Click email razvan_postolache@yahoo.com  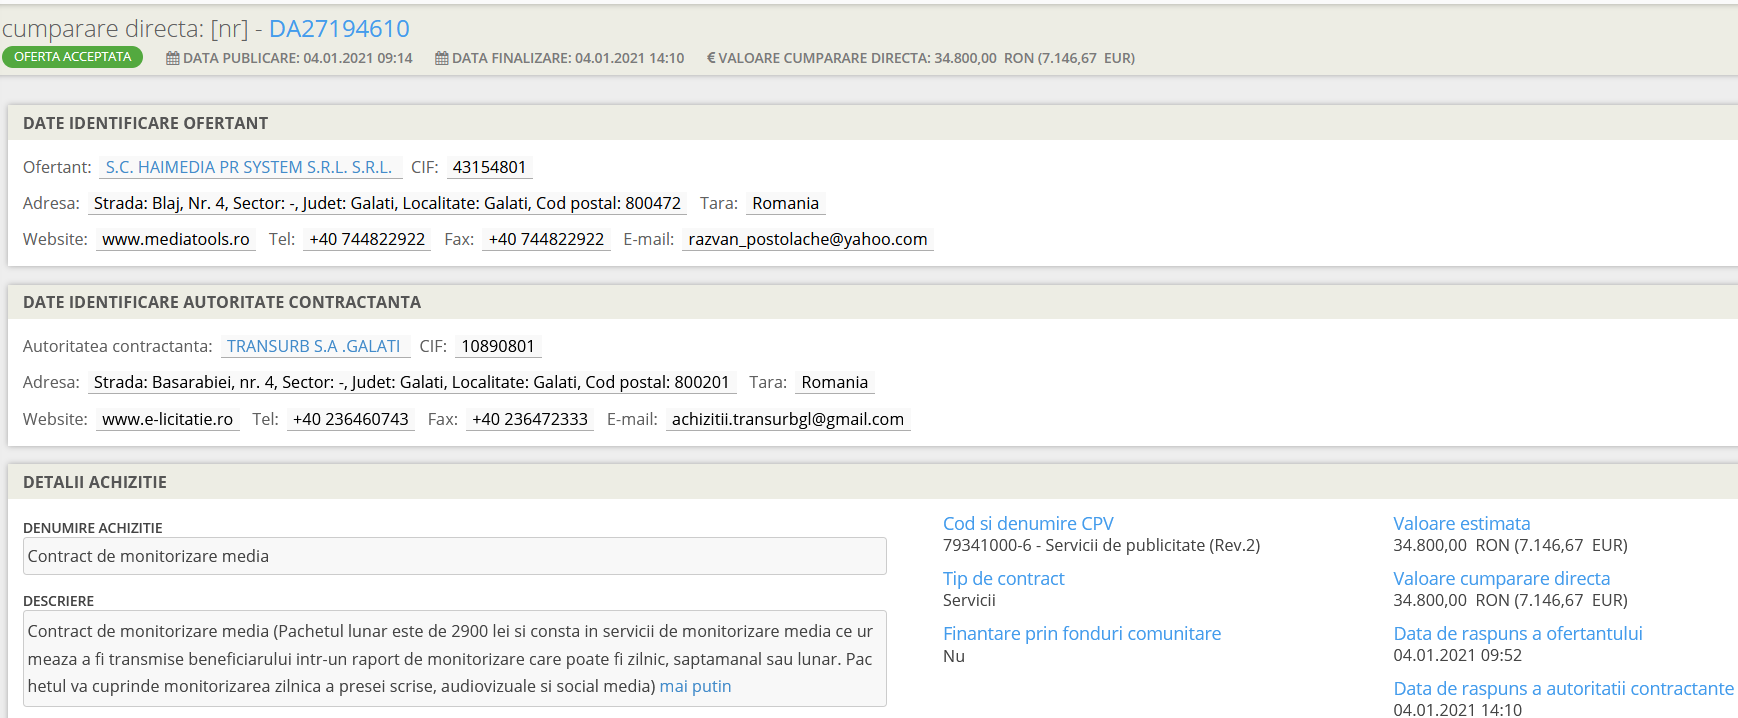coord(808,239)
